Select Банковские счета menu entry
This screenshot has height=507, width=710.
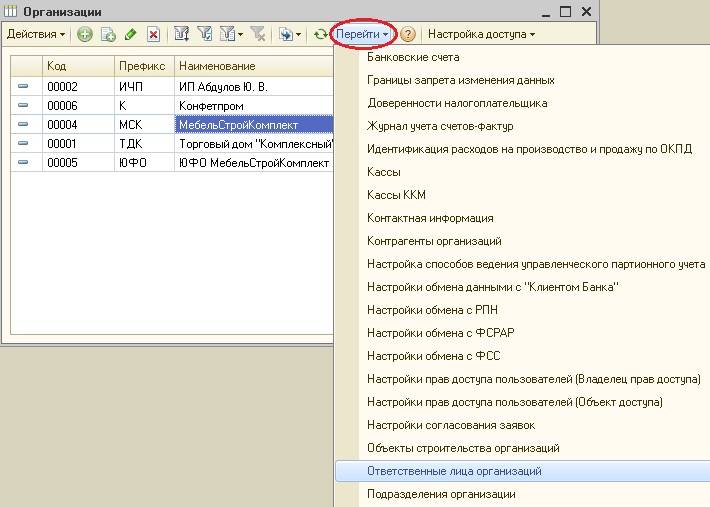(x=522, y=57)
